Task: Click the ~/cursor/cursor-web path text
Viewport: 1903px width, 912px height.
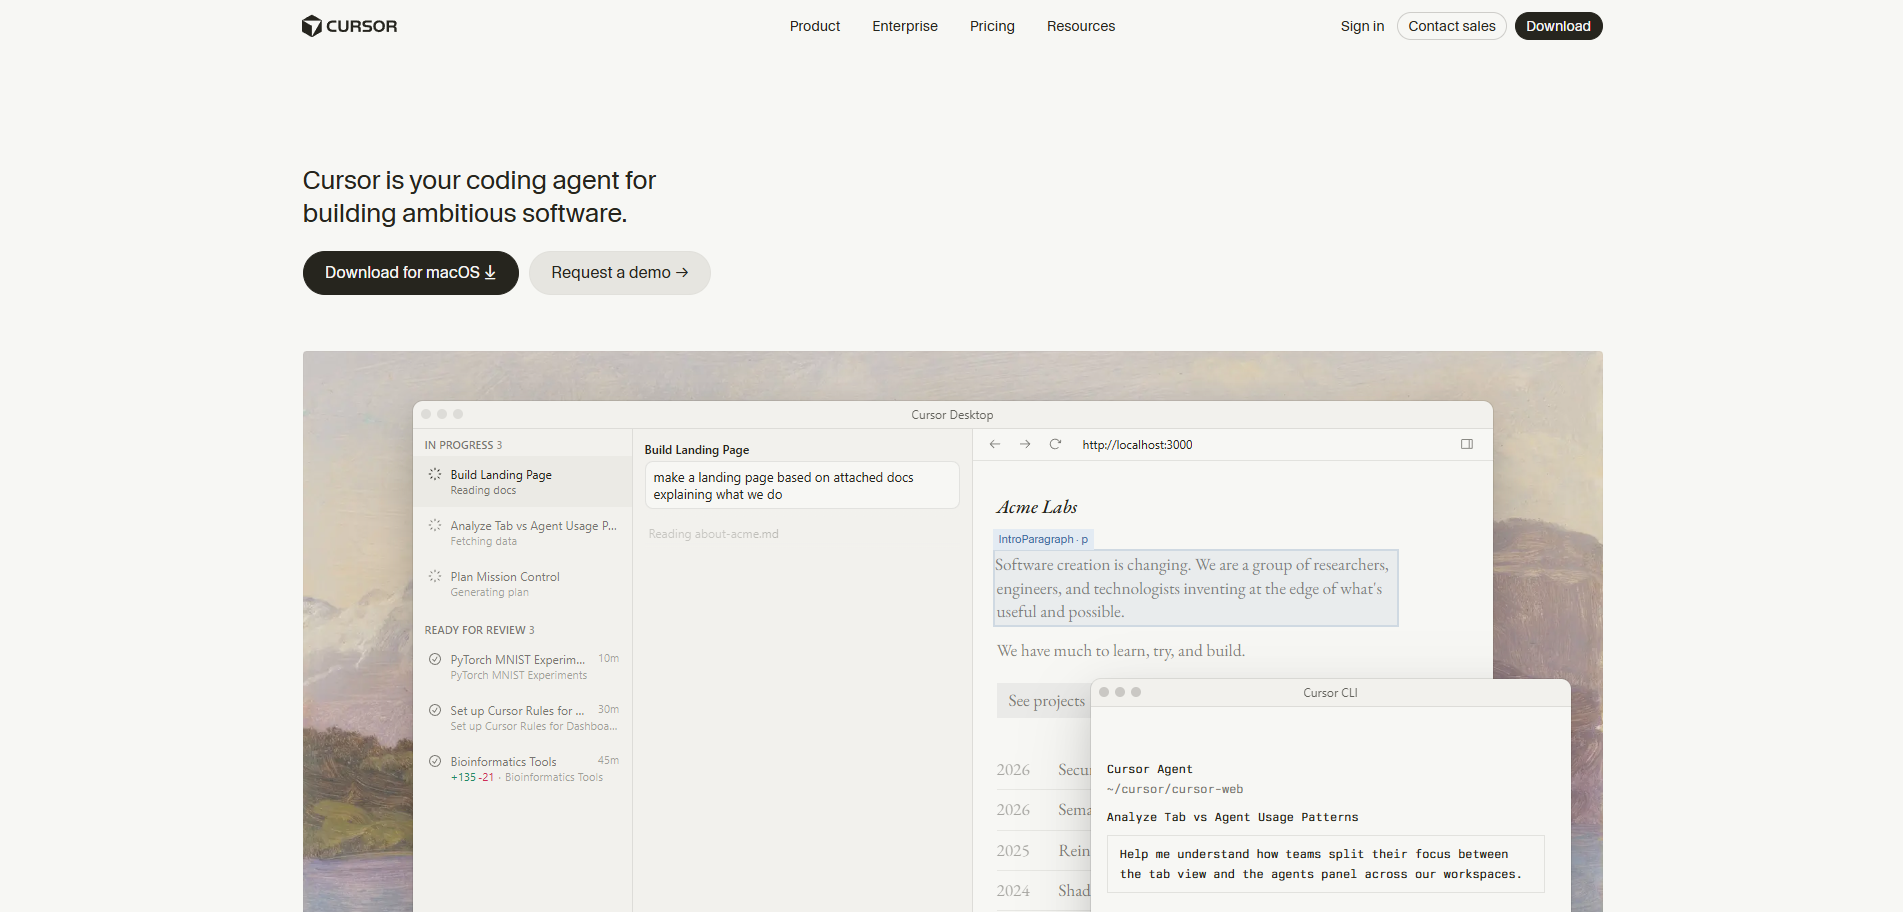Action: (x=1174, y=789)
